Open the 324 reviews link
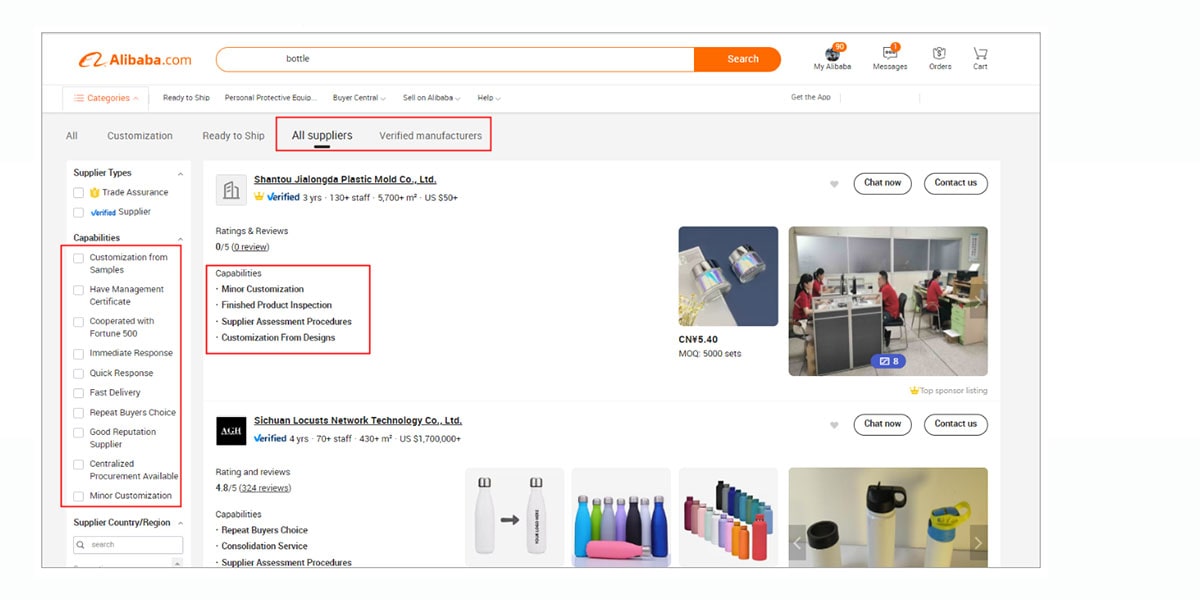 point(265,488)
